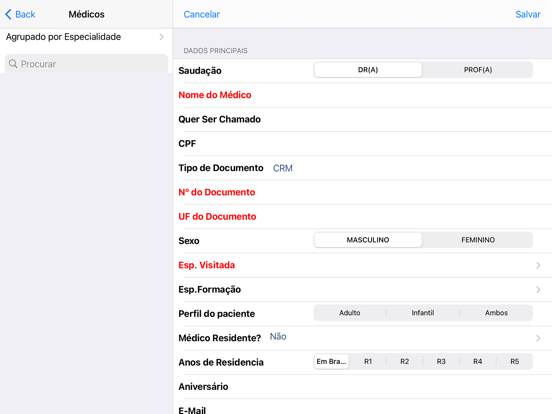The image size is (552, 414).
Task: Select R1 residency year
Action: click(x=368, y=362)
